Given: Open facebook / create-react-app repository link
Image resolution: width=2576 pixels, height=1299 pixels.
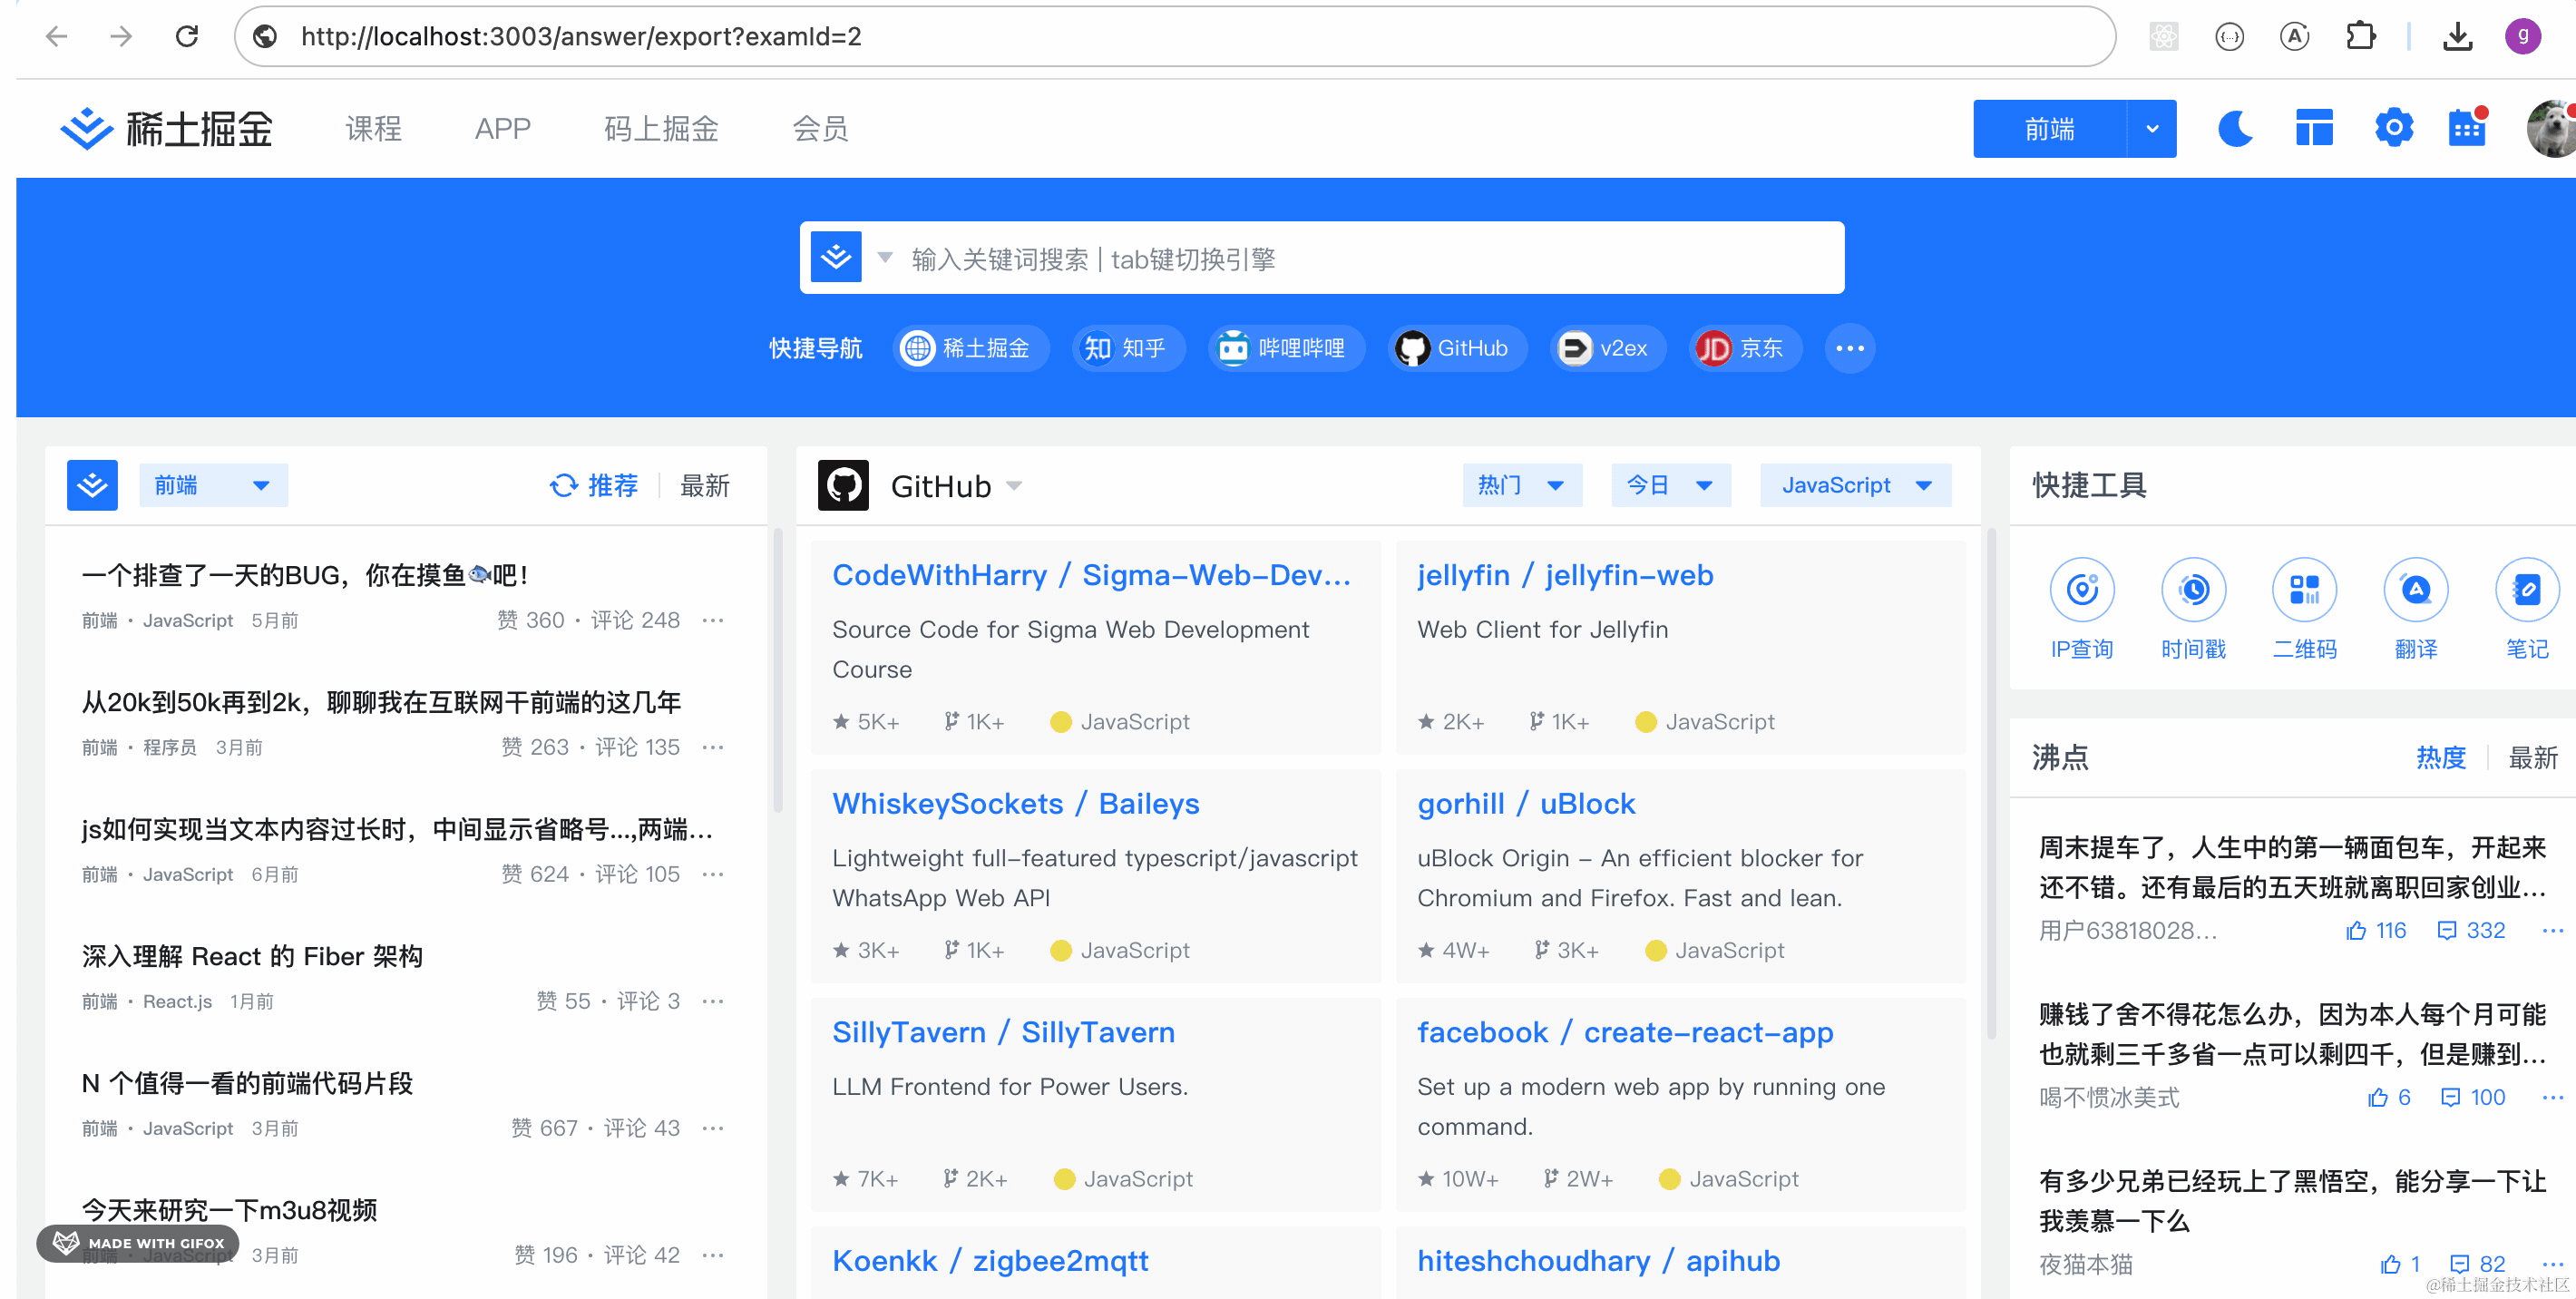Looking at the screenshot, I should click(x=1624, y=1032).
